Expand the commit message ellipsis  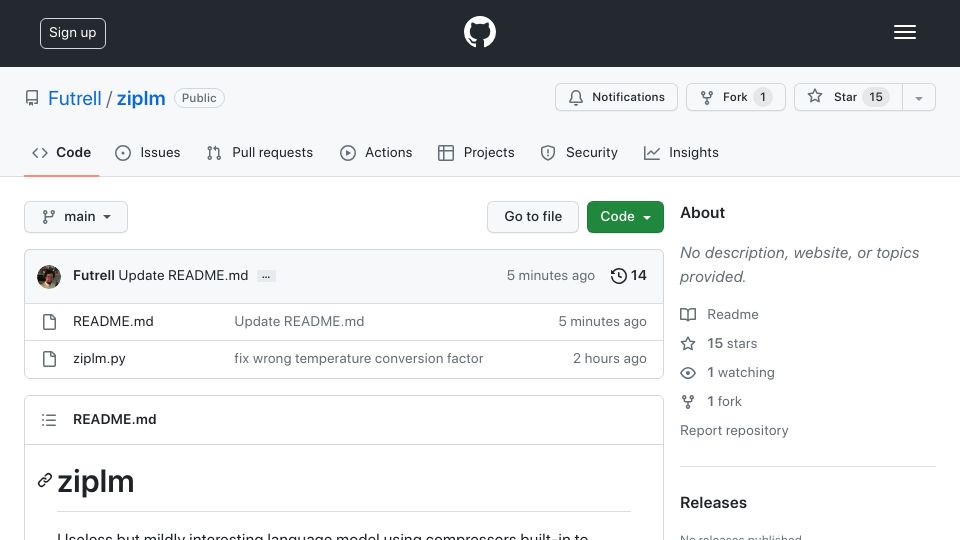click(266, 276)
